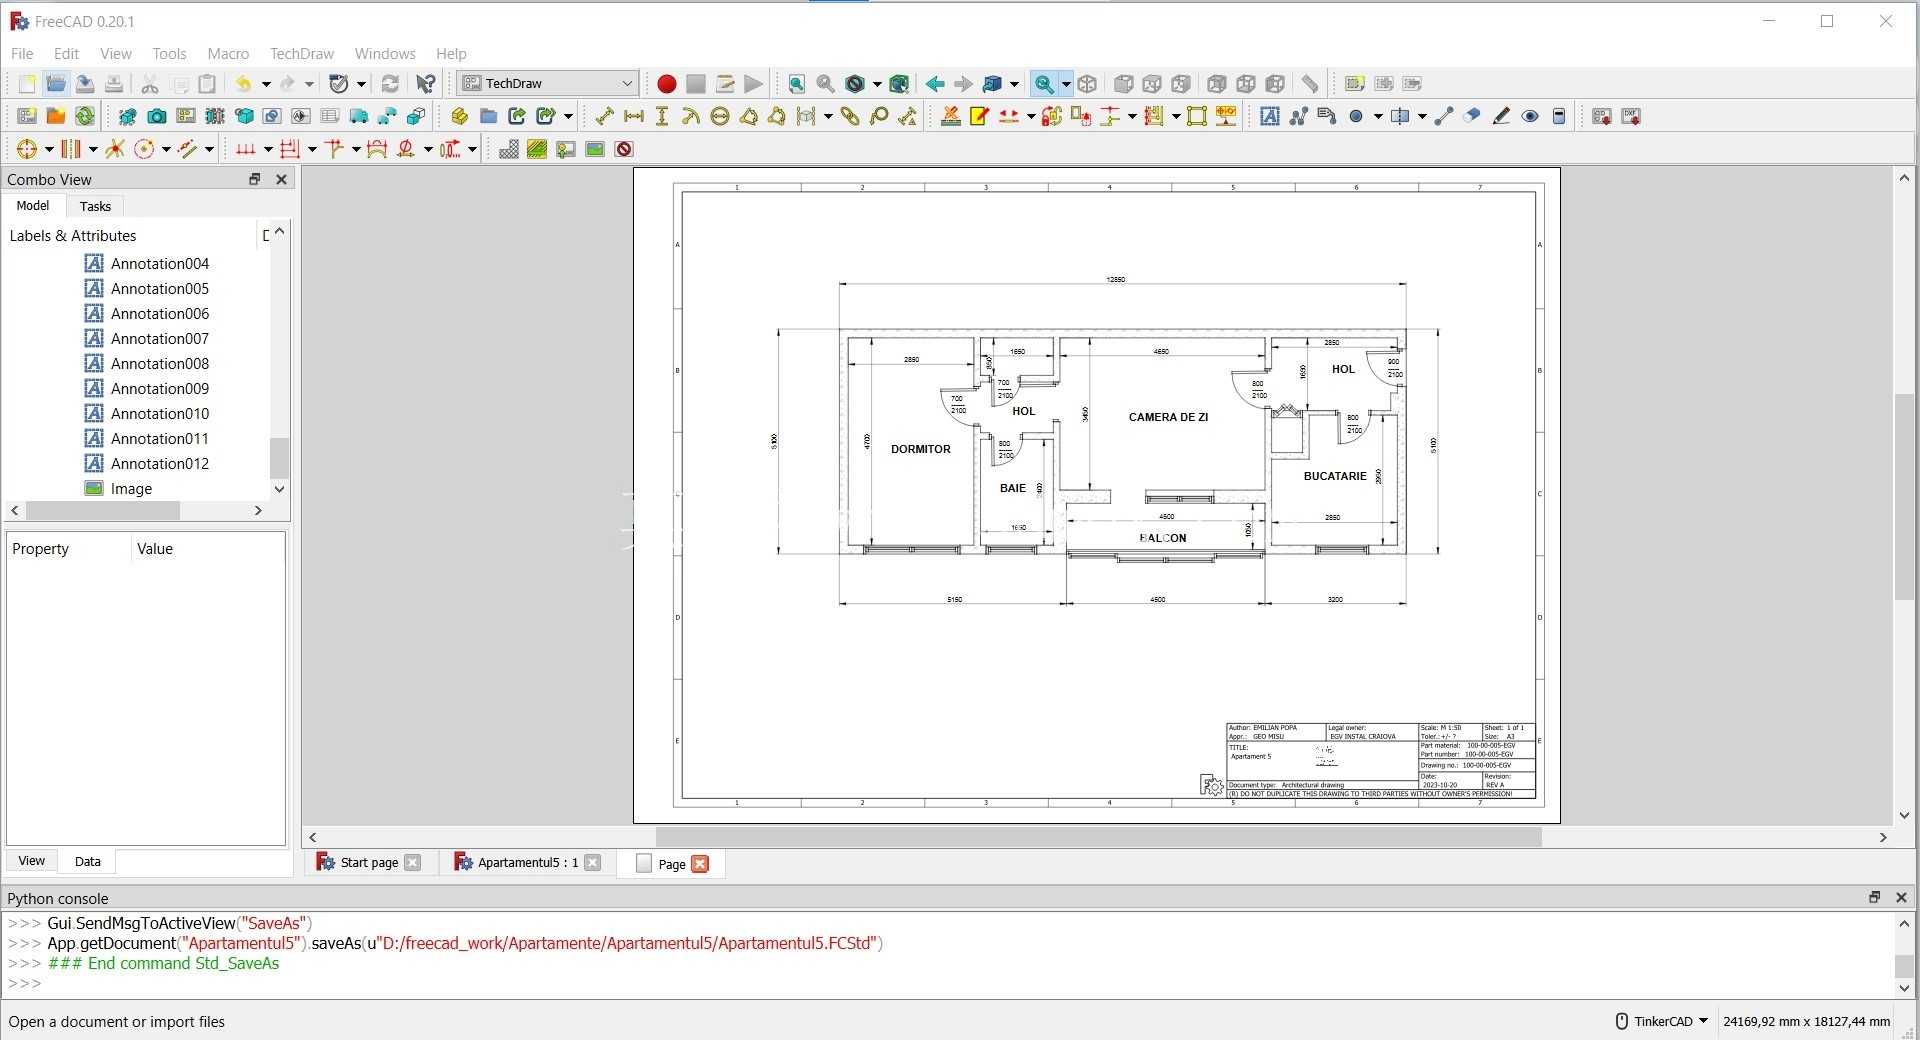Float the Python console panel
The image size is (1920, 1040).
(x=1874, y=897)
